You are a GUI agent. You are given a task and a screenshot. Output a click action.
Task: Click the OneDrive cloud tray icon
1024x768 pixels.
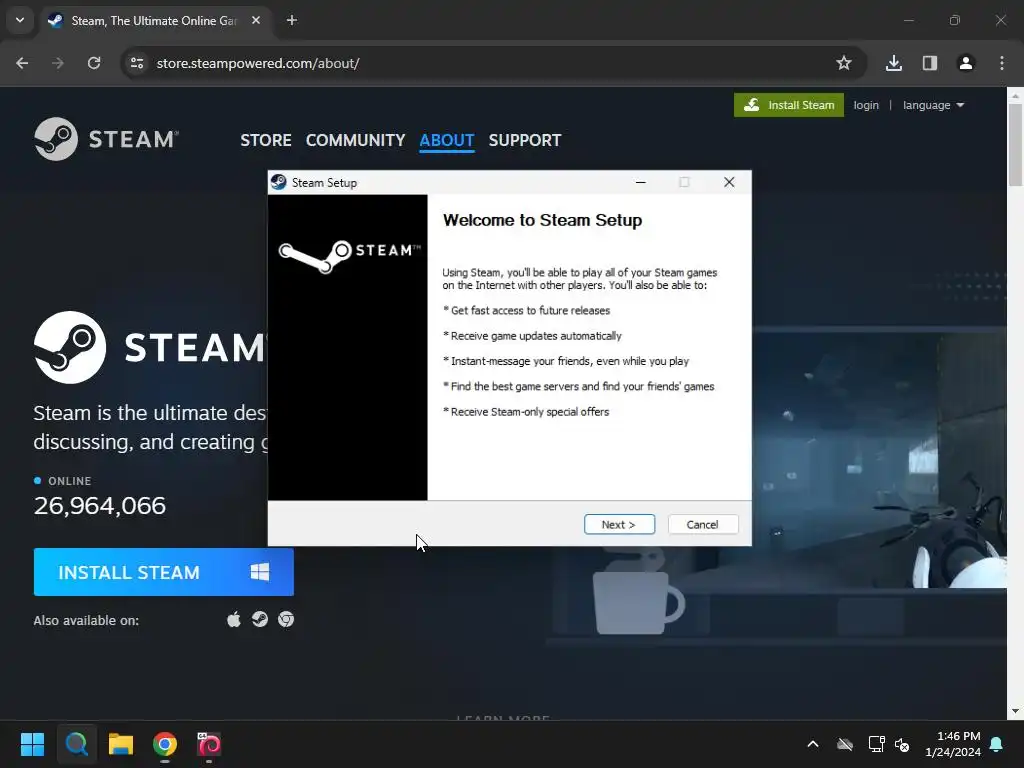tap(845, 744)
